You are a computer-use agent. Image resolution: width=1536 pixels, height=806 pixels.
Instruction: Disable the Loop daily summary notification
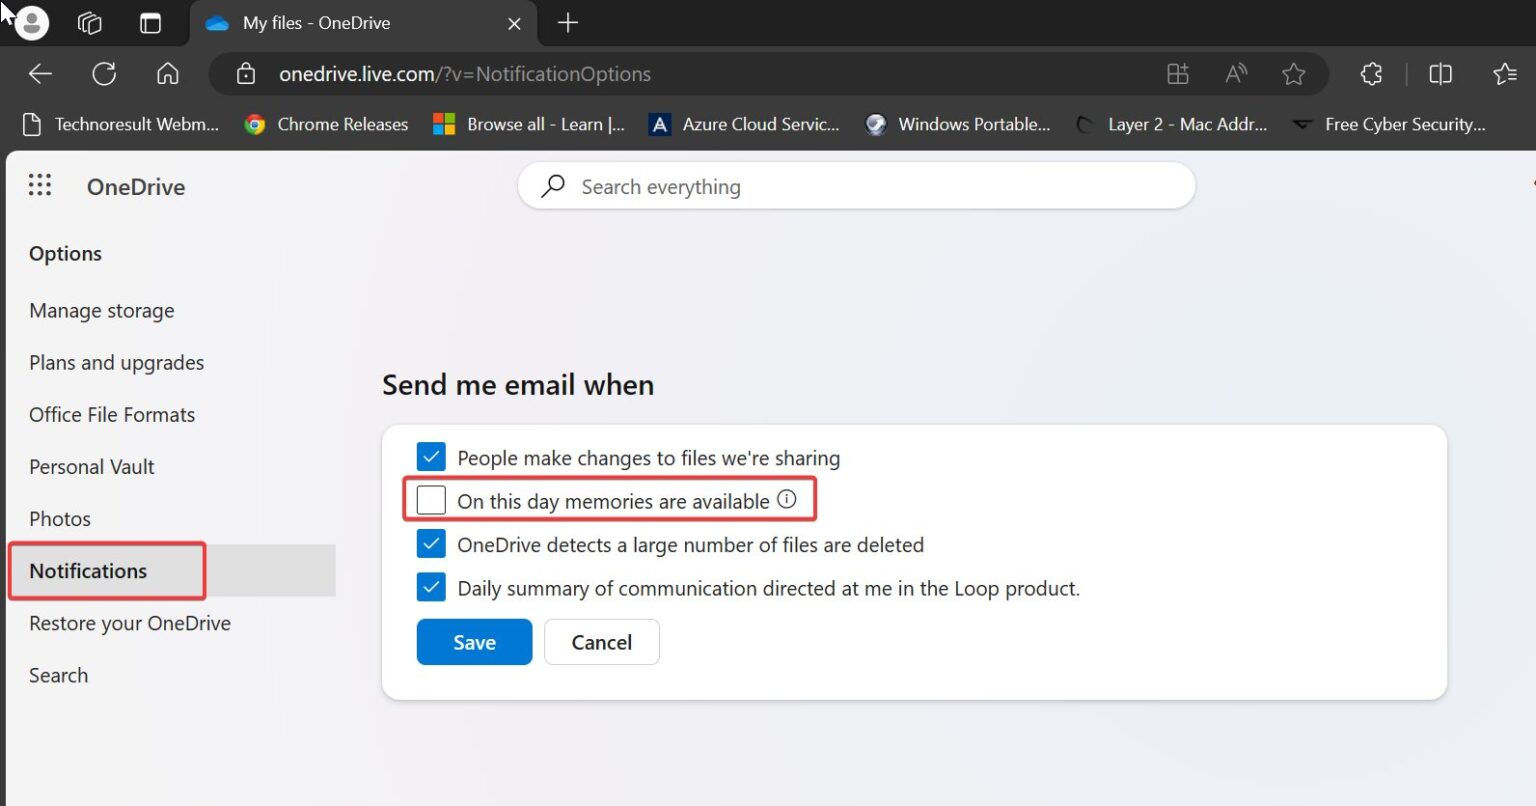tap(431, 587)
